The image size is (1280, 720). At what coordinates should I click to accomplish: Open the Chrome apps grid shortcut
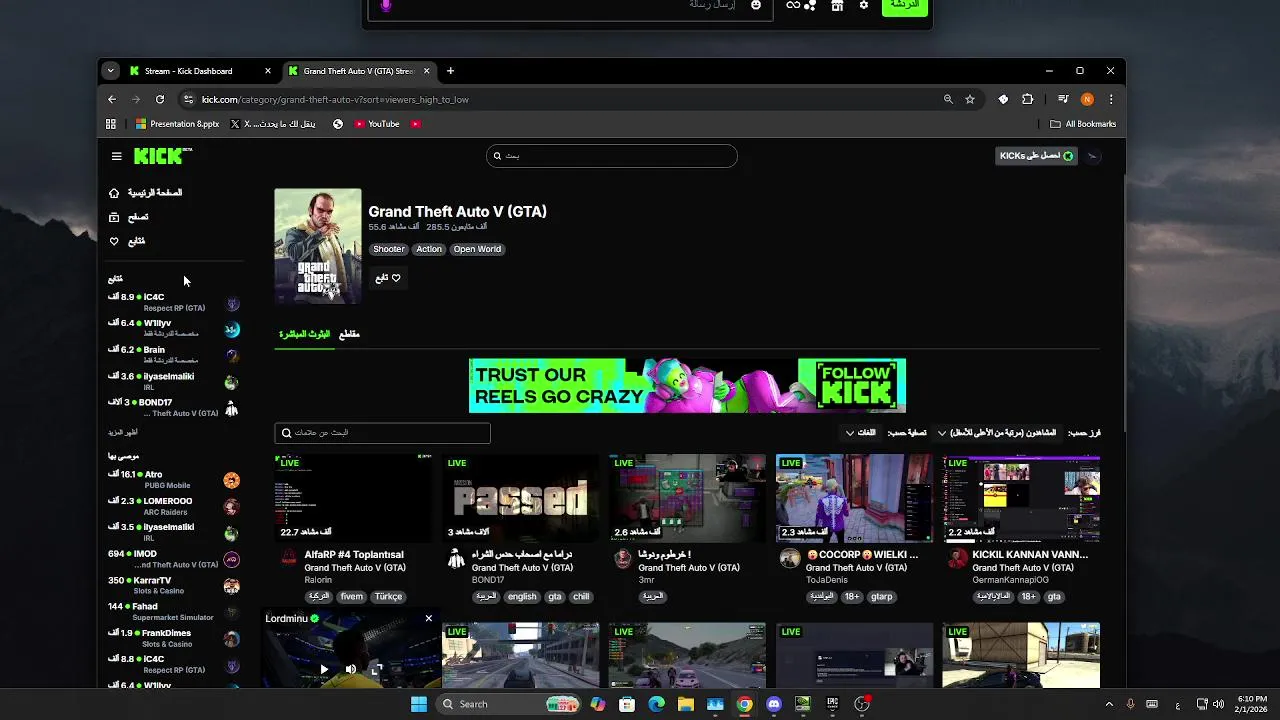point(111,124)
